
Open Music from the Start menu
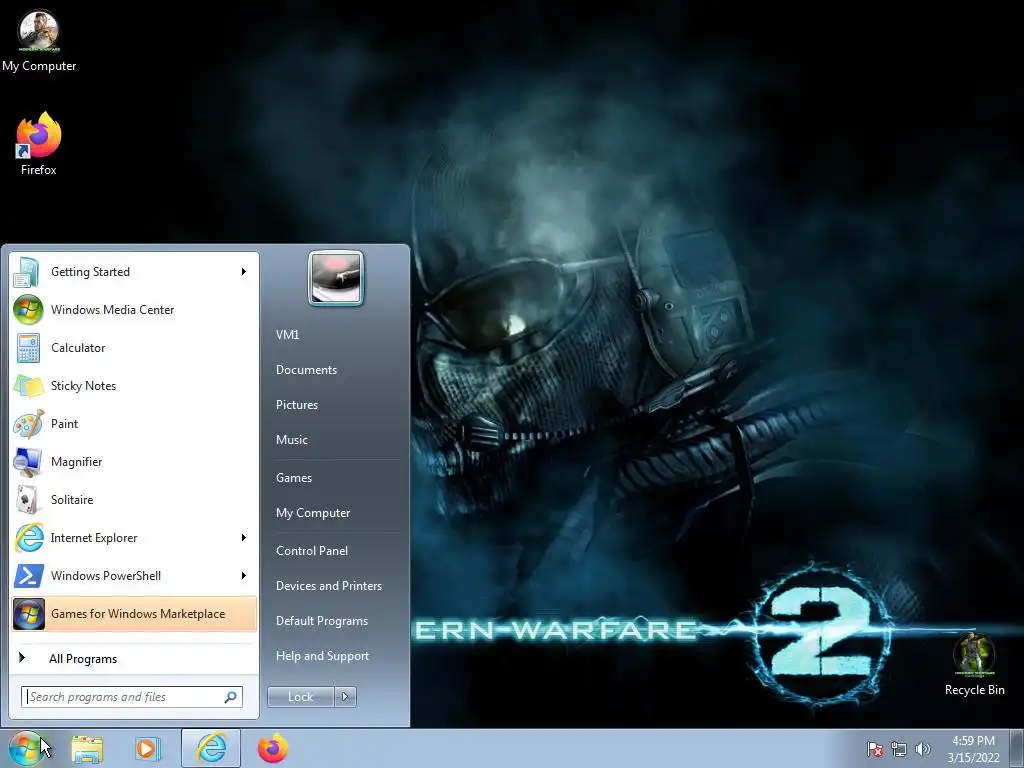click(291, 440)
